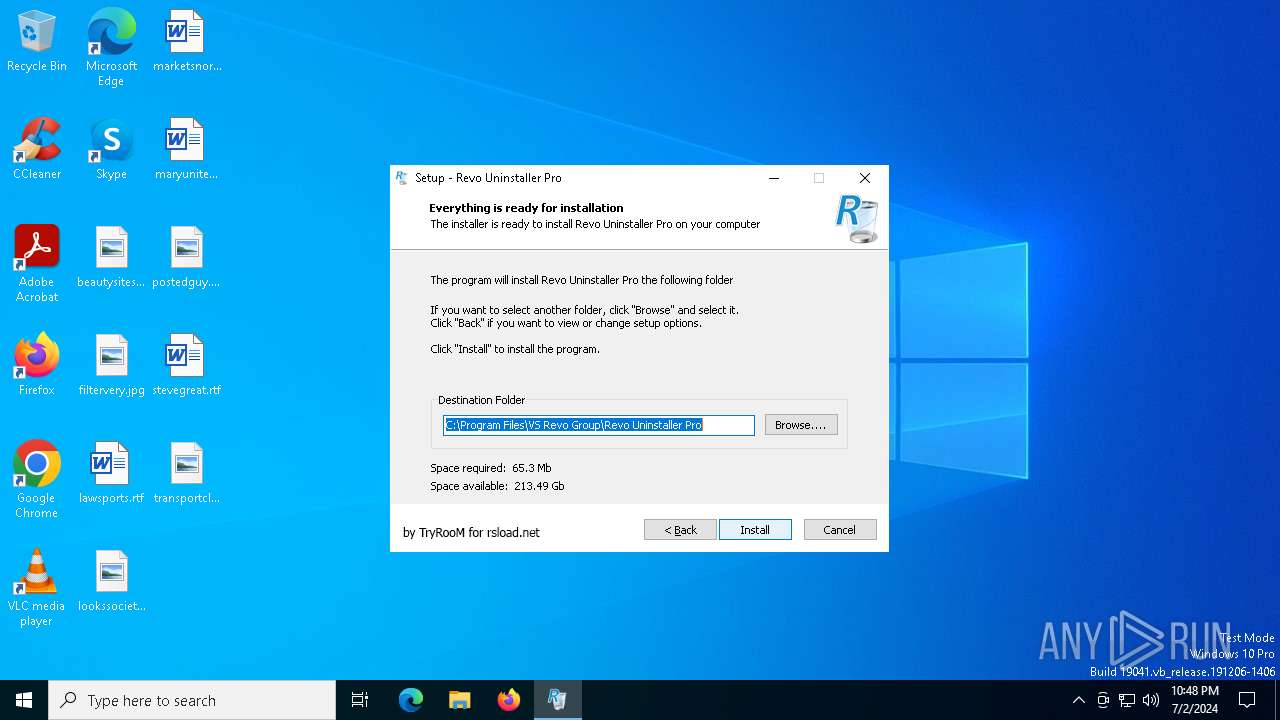Image resolution: width=1280 pixels, height=720 pixels.
Task: Select the stevegreat.rtf document icon
Action: [187, 366]
